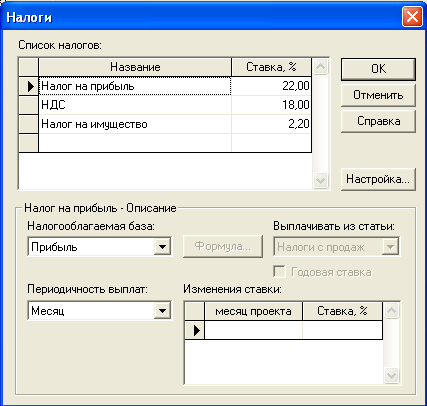427x406 pixels.
Task: Click the Ставка, % header in rate changes table
Action: click(342, 311)
